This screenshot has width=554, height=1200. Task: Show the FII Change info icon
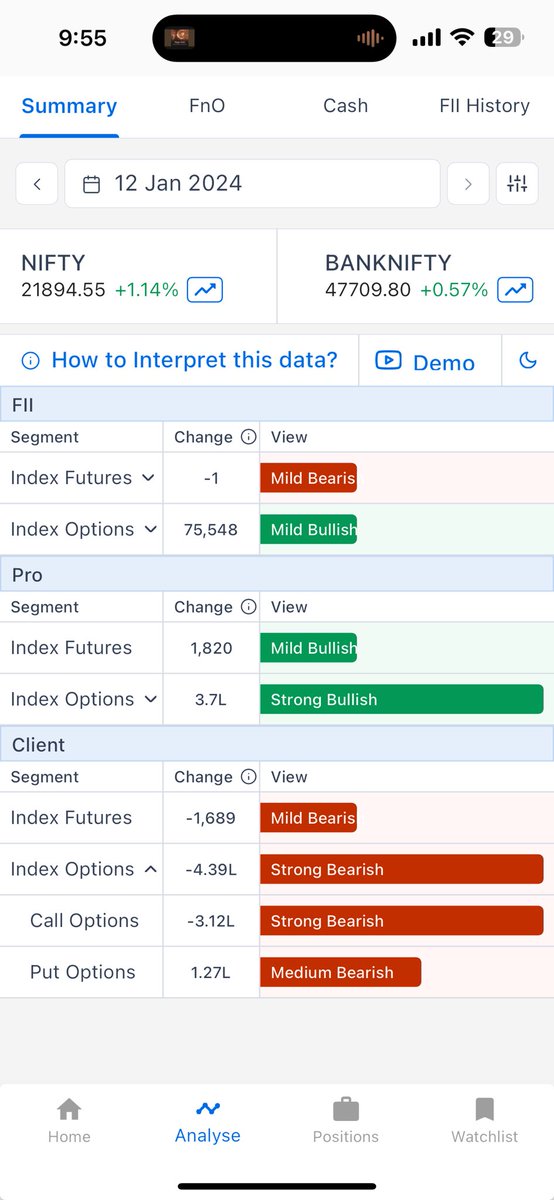coord(249,437)
